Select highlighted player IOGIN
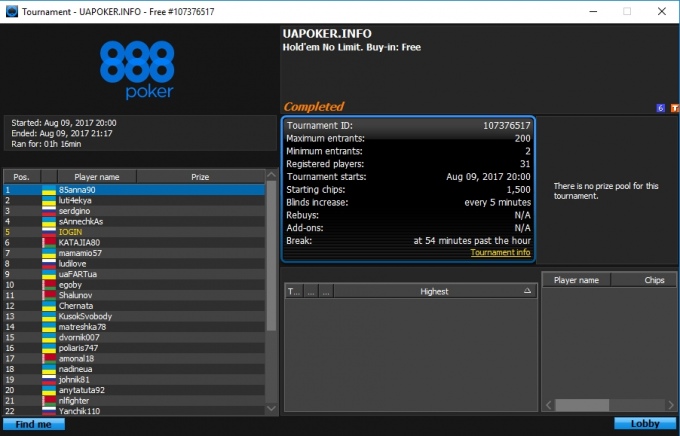Image resolution: width=680 pixels, height=436 pixels. pos(134,232)
